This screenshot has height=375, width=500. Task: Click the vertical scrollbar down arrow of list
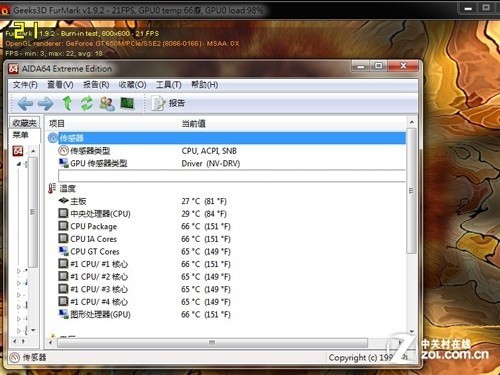click(412, 331)
